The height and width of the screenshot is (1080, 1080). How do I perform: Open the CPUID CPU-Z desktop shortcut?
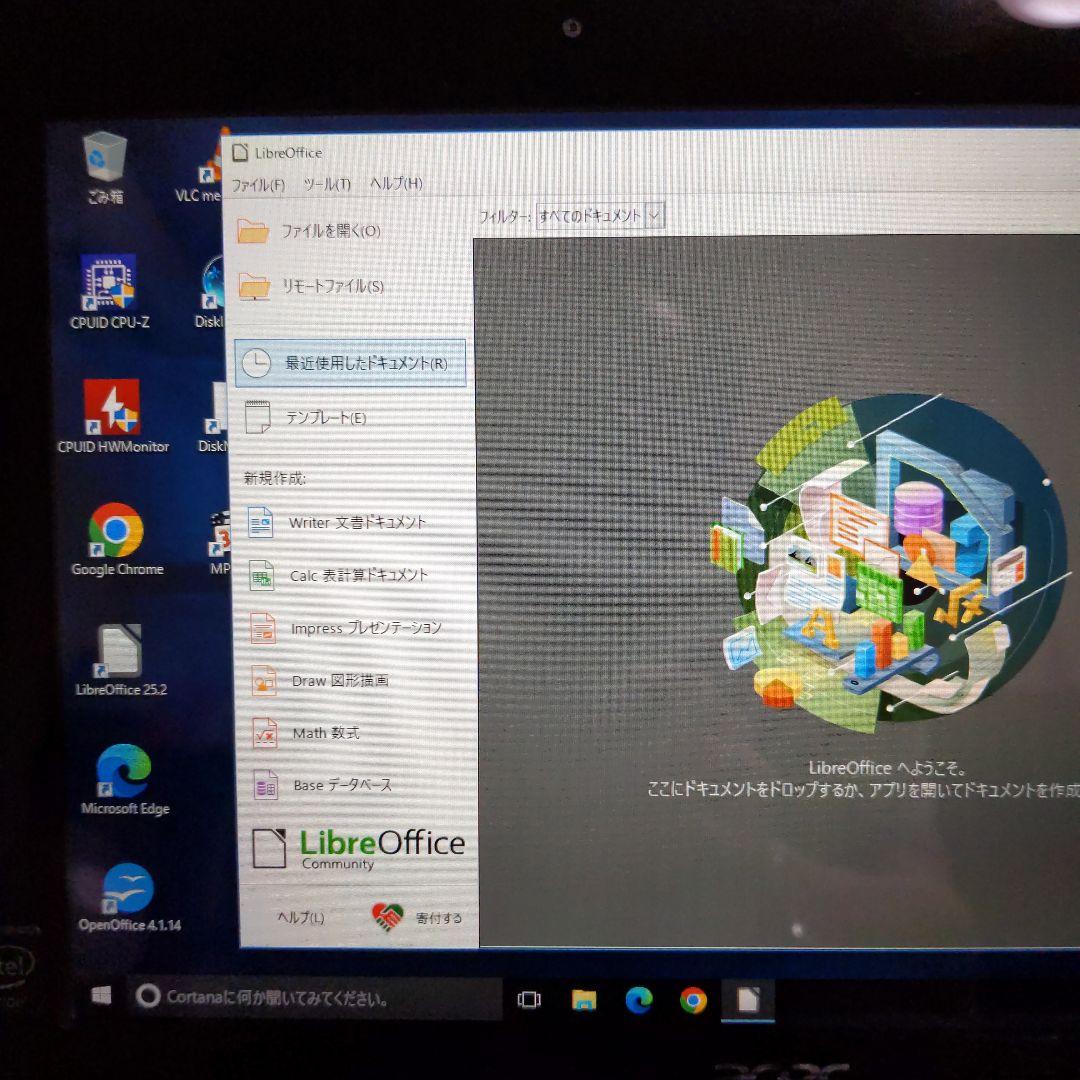(110, 292)
